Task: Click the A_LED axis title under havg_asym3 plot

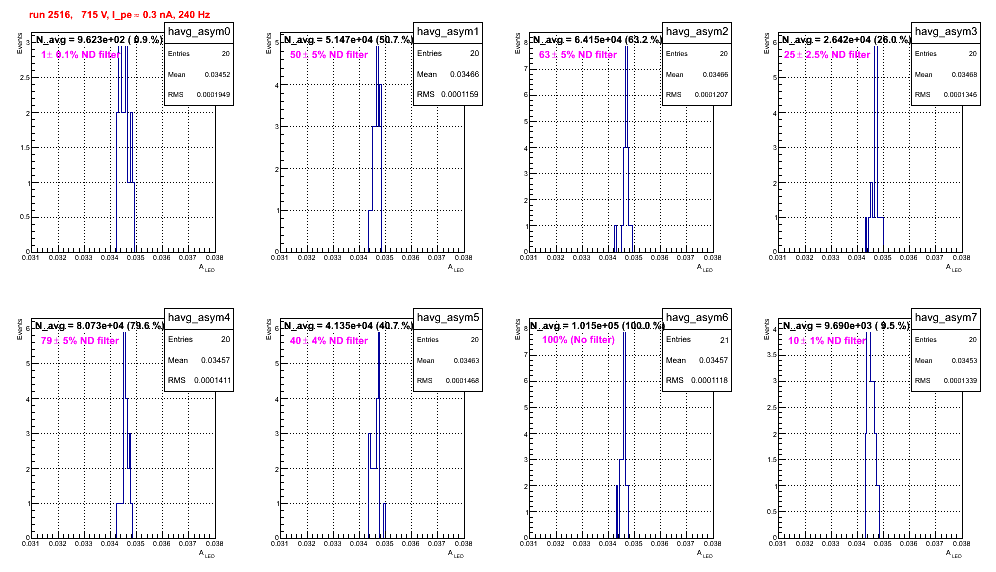Action: 954,268
